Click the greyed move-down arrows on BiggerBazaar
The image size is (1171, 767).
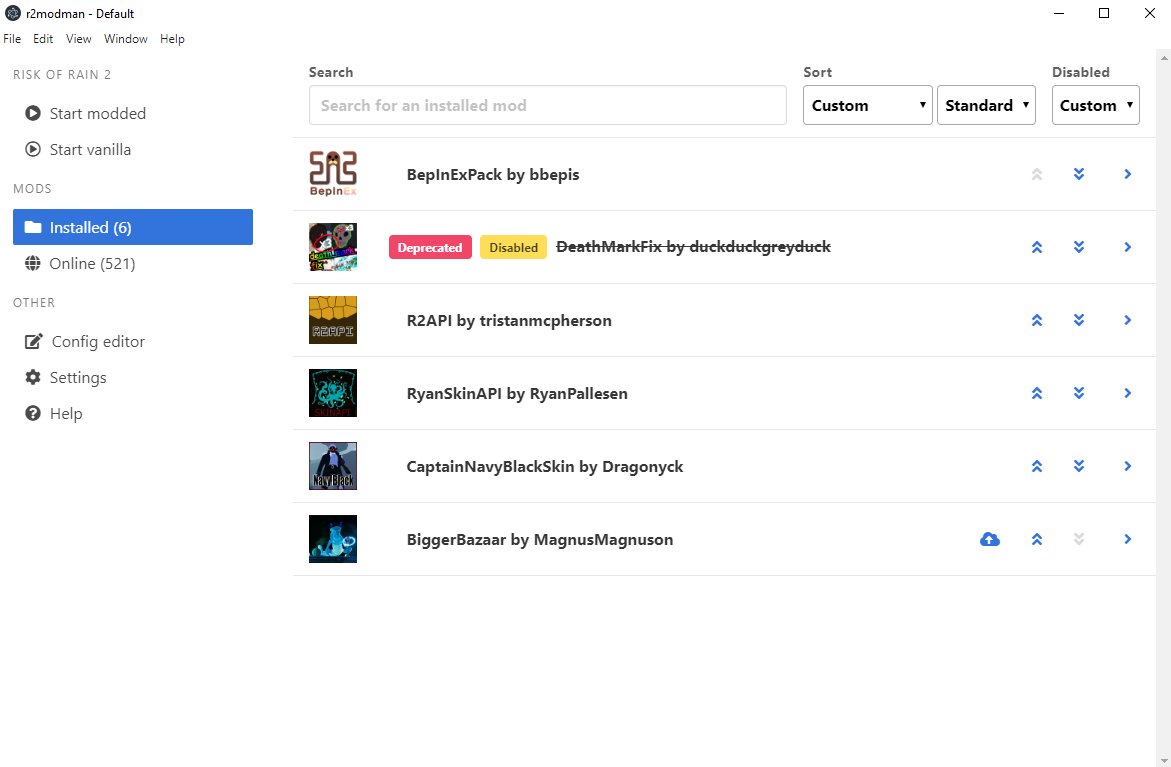point(1078,539)
